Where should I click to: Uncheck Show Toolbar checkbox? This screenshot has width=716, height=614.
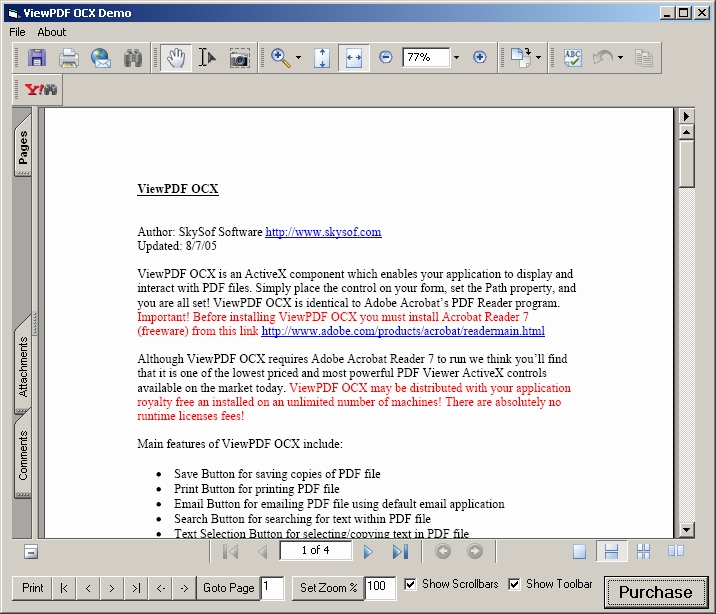point(514,584)
